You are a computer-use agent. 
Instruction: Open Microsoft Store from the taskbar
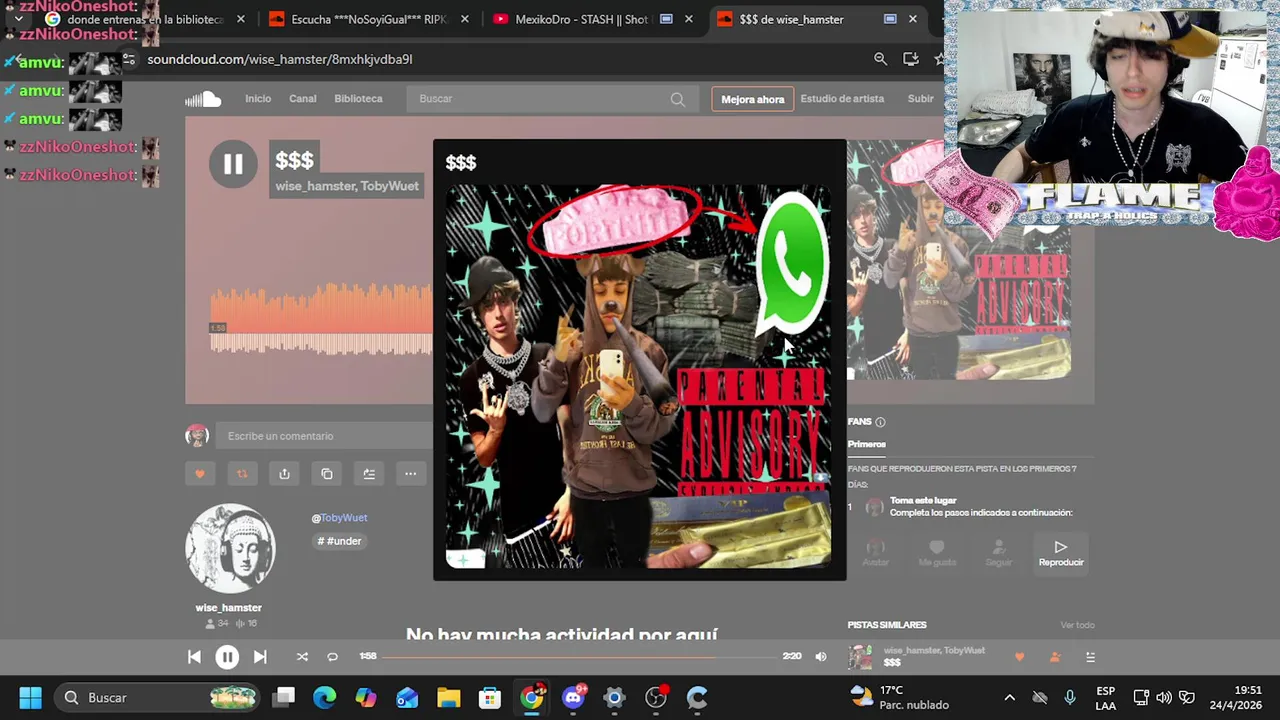click(x=489, y=697)
